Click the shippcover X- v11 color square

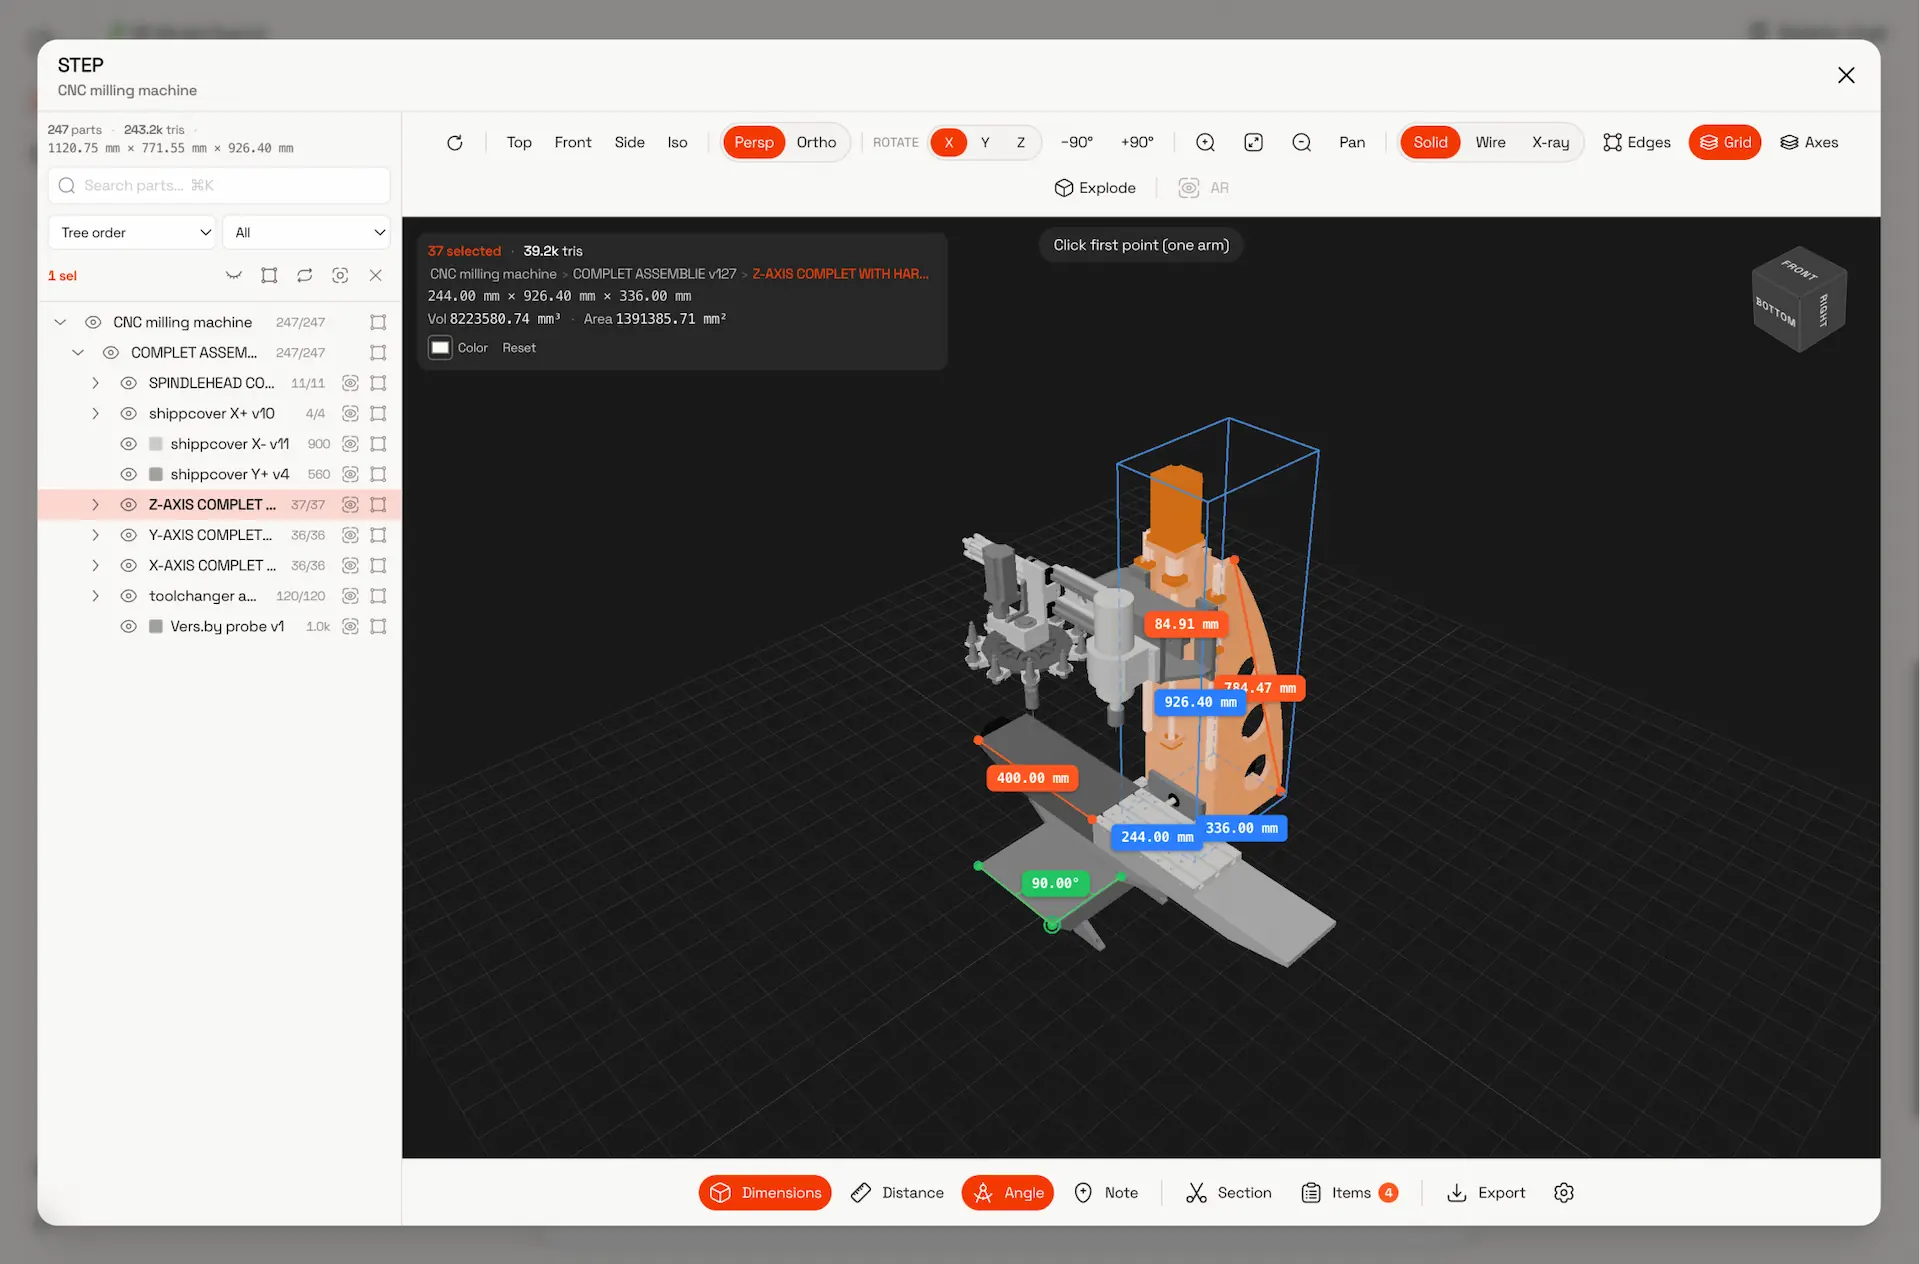point(156,444)
